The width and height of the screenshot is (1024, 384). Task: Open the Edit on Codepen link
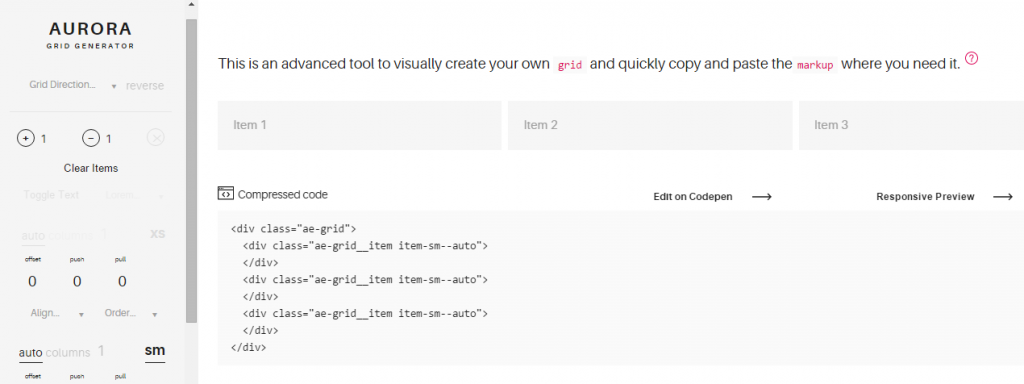point(693,197)
